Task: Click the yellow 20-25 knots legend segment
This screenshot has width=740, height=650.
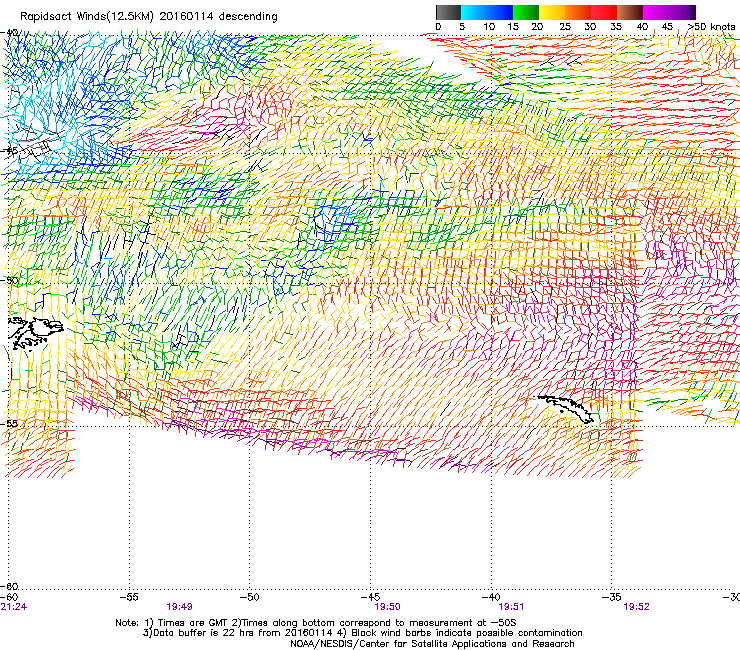Action: (x=552, y=12)
